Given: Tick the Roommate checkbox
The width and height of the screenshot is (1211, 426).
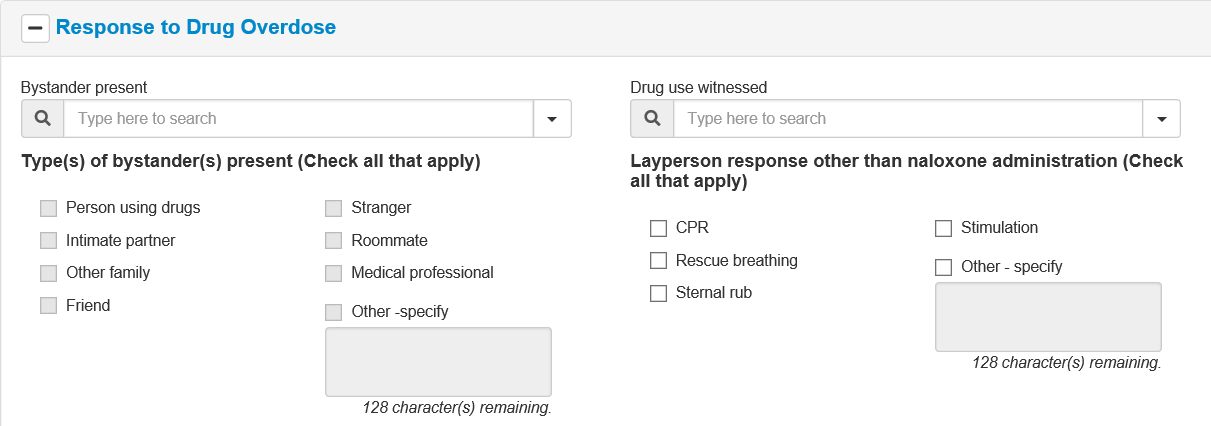Looking at the screenshot, I should tap(334, 241).
